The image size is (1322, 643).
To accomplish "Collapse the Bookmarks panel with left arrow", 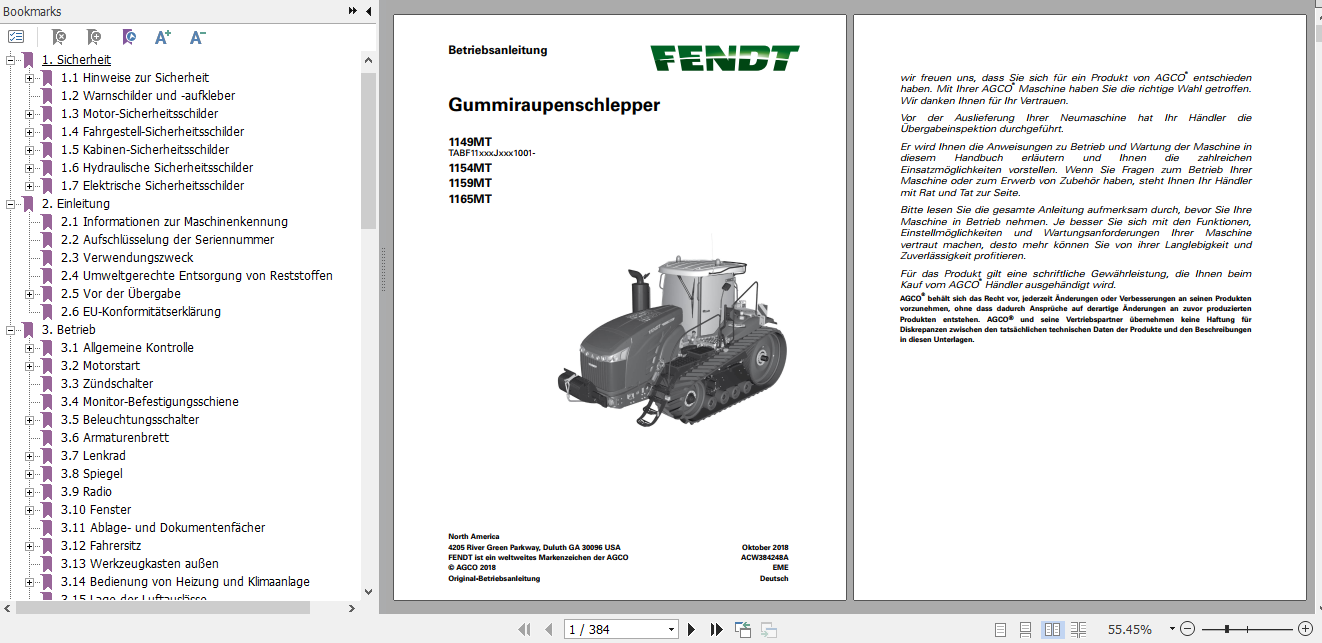I will [x=368, y=11].
